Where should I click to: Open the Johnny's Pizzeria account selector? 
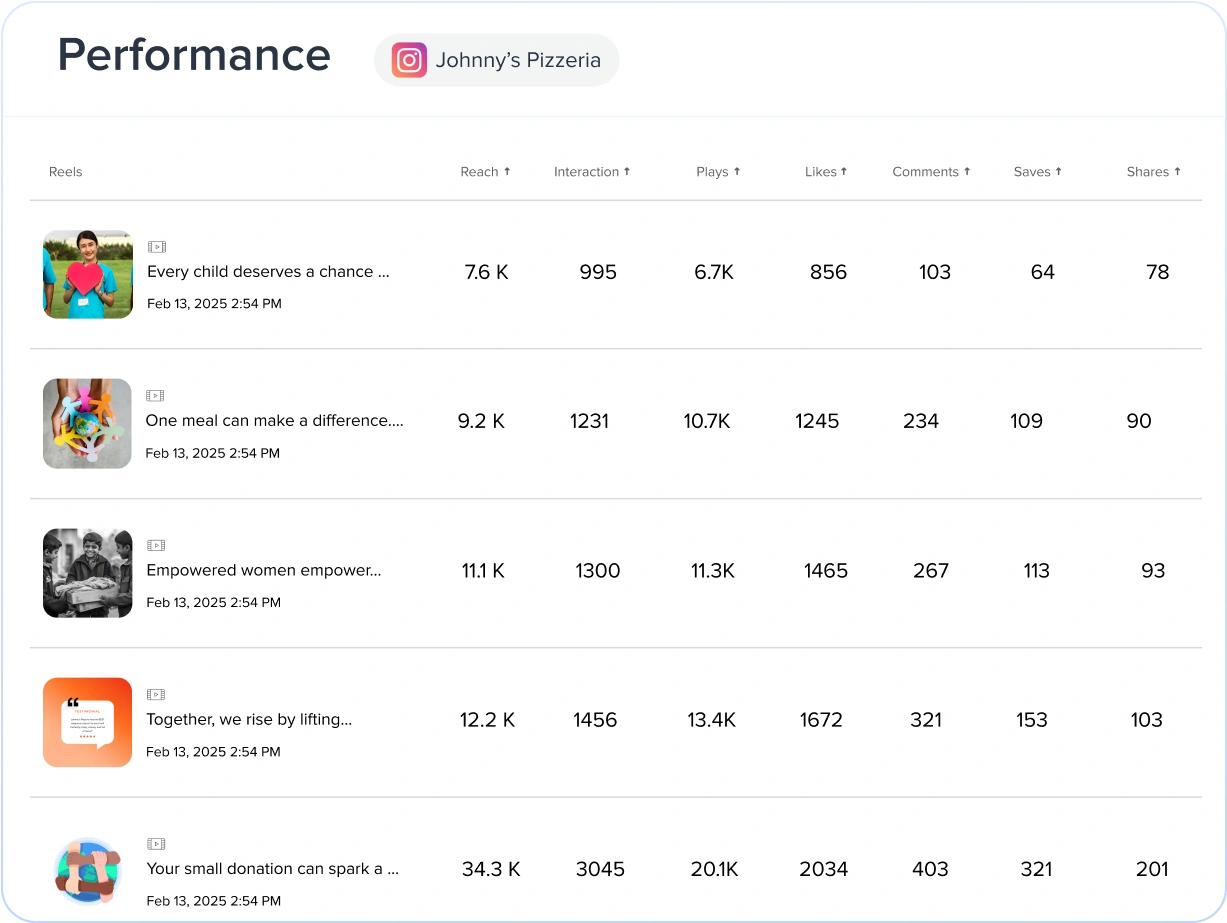(495, 60)
